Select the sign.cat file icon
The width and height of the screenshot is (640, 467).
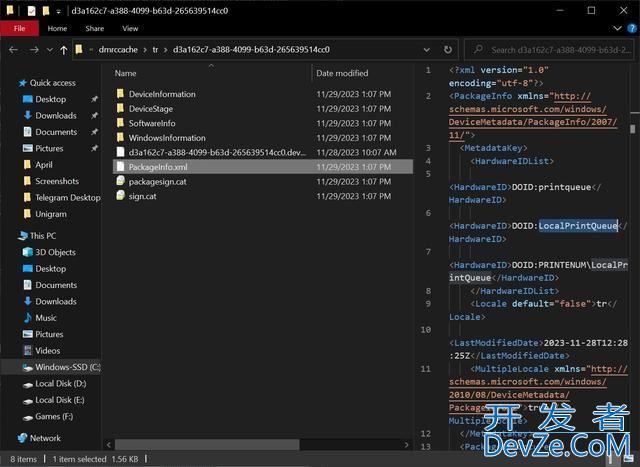point(120,196)
